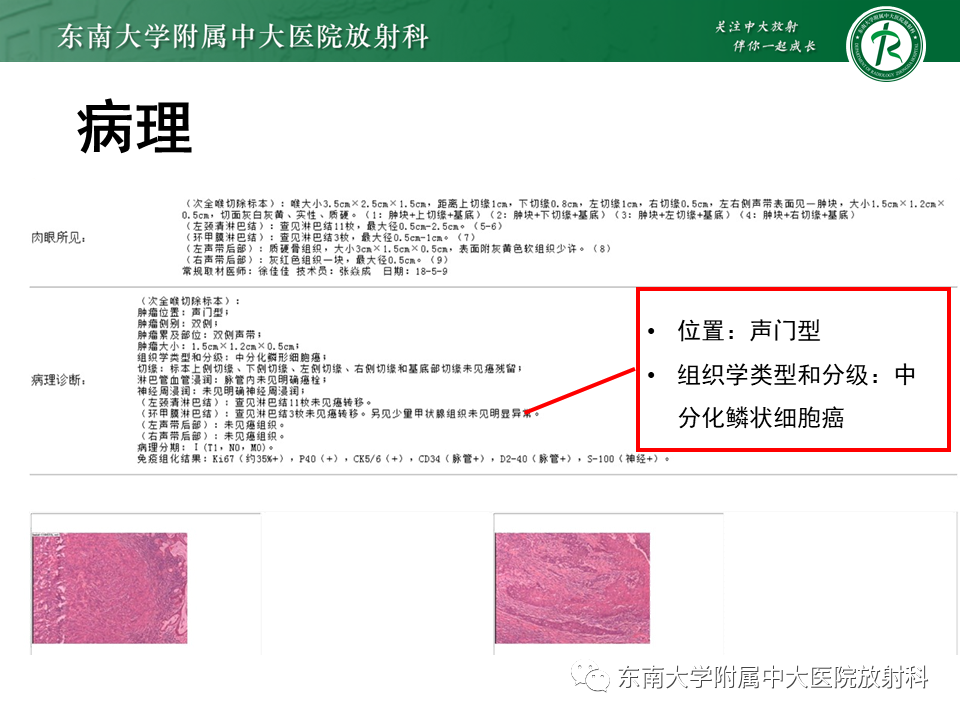
Task: Click the header title 东南大学附属中大医院放射科
Action: pos(243,37)
